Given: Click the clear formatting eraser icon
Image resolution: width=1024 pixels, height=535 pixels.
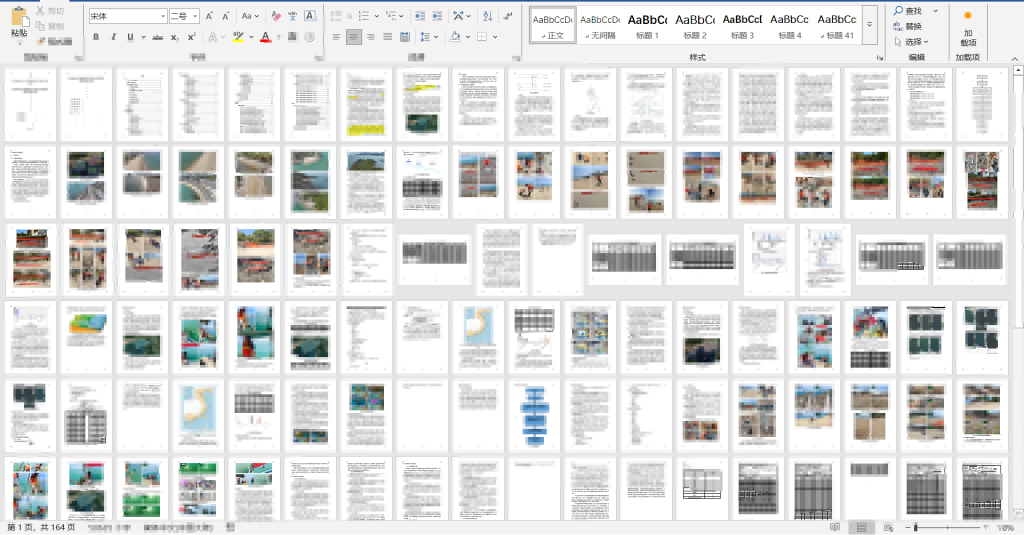Looking at the screenshot, I should pos(274,16).
